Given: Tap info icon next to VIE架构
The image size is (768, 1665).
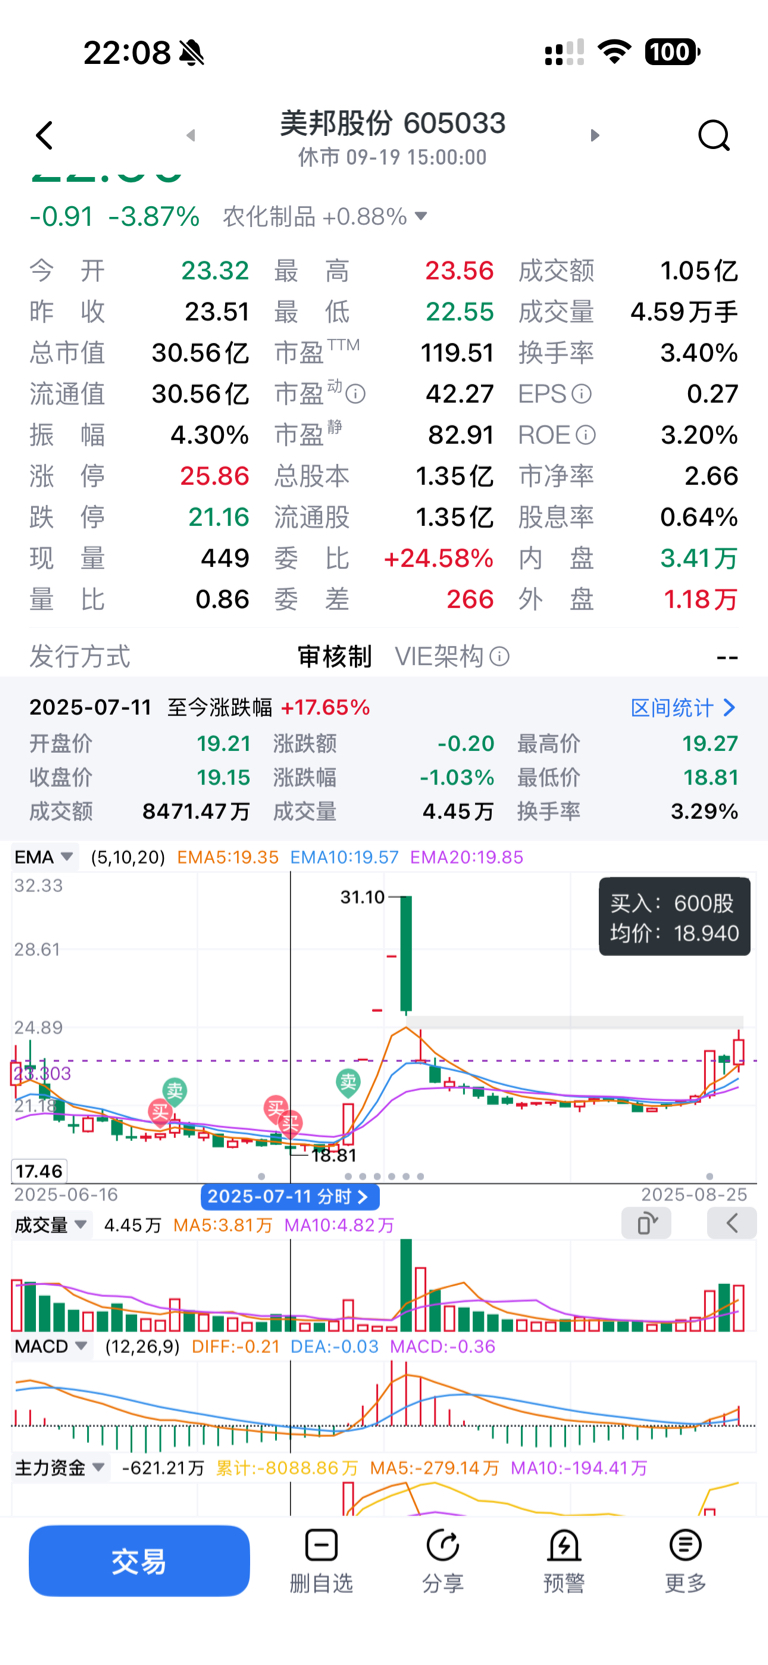Looking at the screenshot, I should pyautogui.click(x=500, y=656).
